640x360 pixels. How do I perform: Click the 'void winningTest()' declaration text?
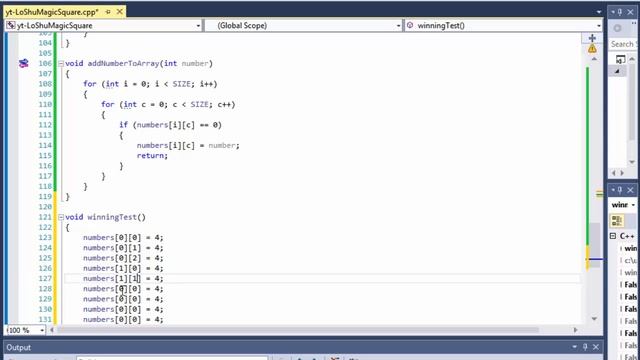click(x=105, y=217)
